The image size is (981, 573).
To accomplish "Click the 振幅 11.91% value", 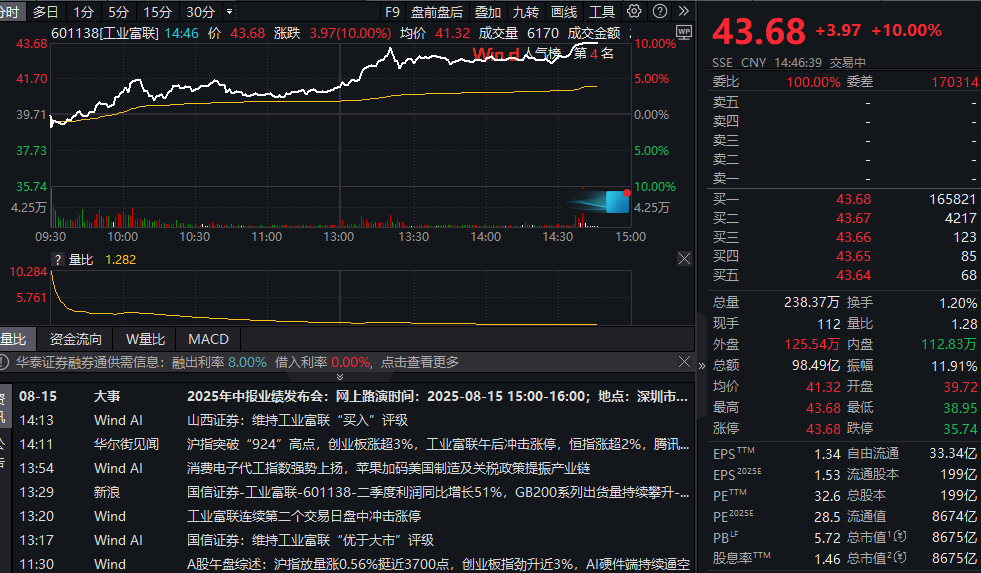I will click(954, 365).
